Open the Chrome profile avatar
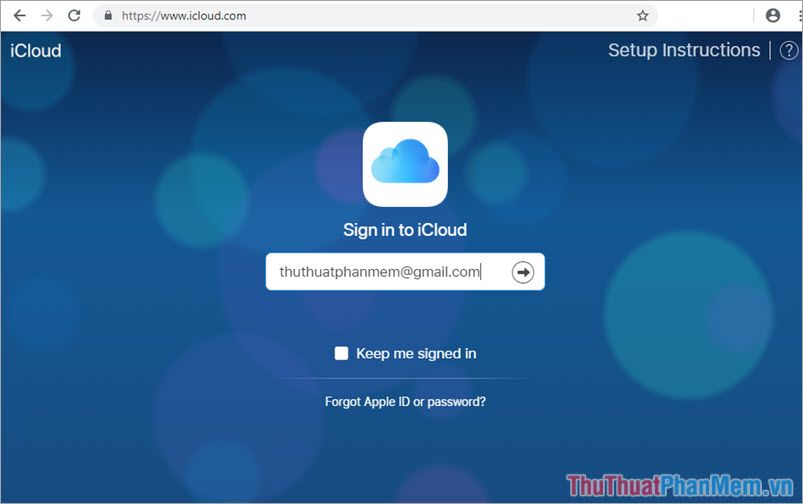The image size is (803, 504). coord(772,16)
